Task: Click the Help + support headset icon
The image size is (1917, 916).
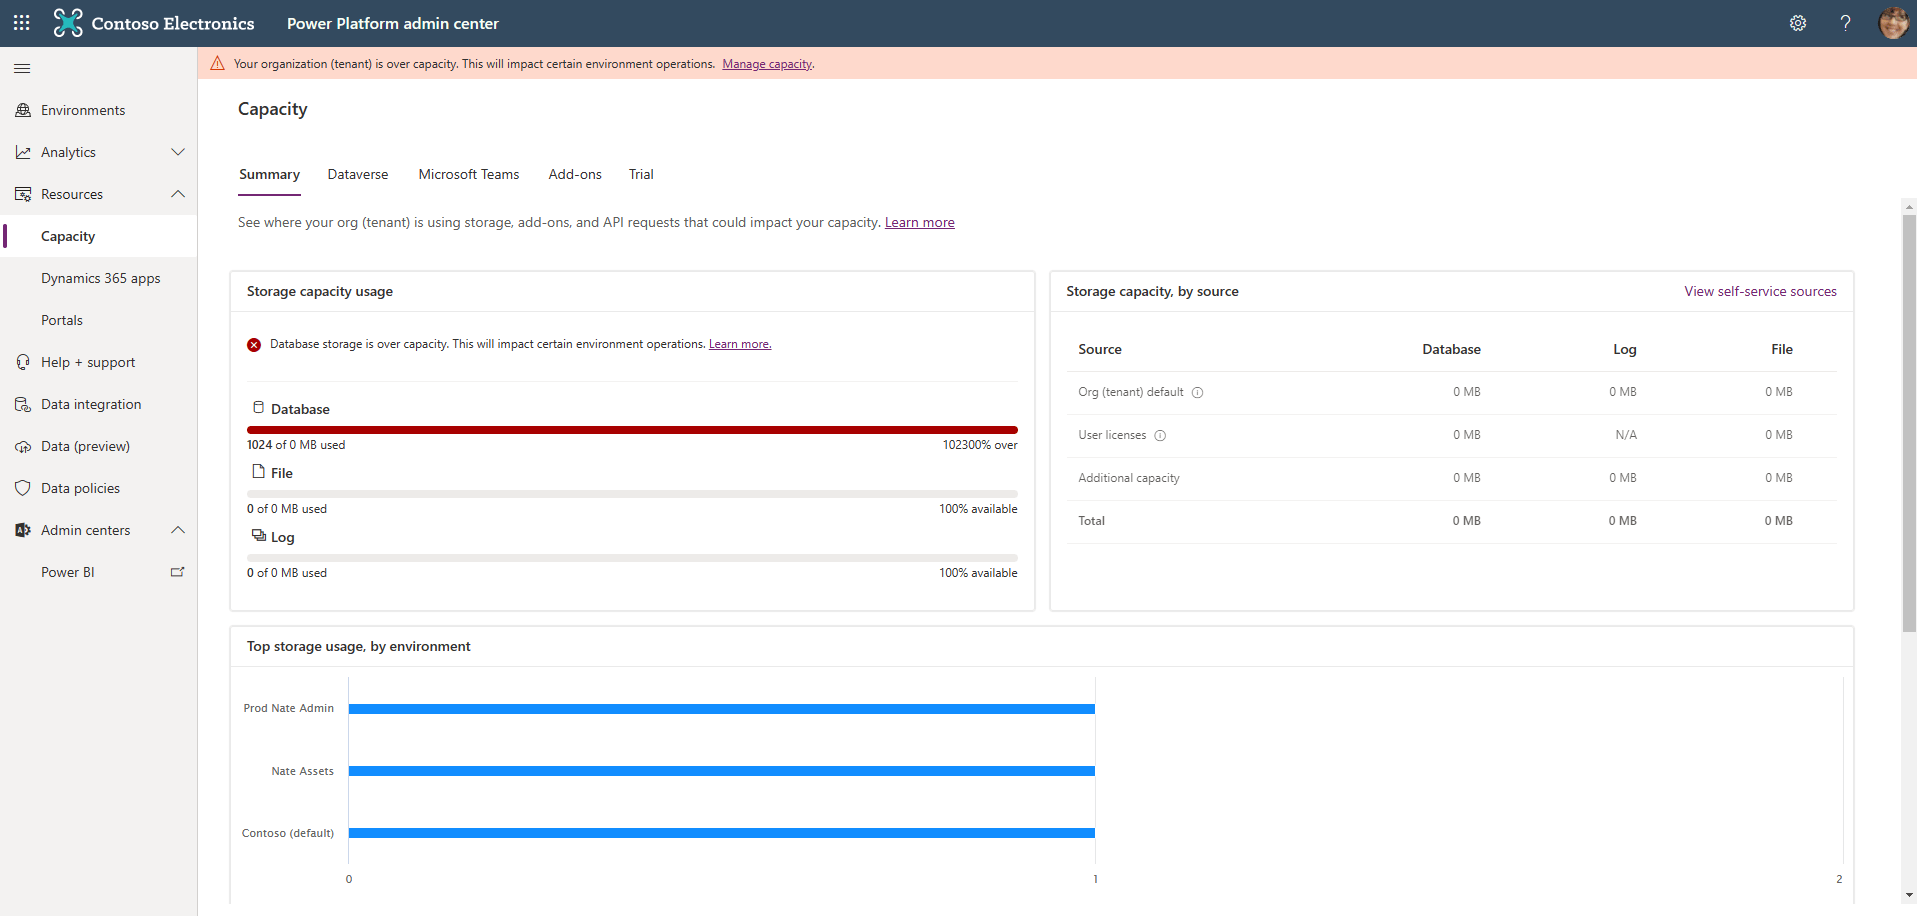Action: (x=23, y=362)
